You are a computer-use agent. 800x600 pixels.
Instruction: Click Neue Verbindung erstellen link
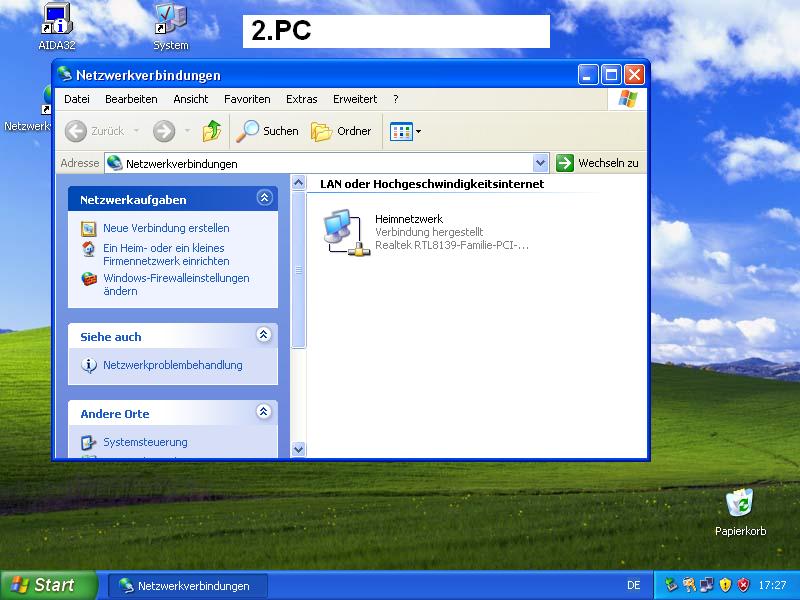pyautogui.click(x=166, y=228)
